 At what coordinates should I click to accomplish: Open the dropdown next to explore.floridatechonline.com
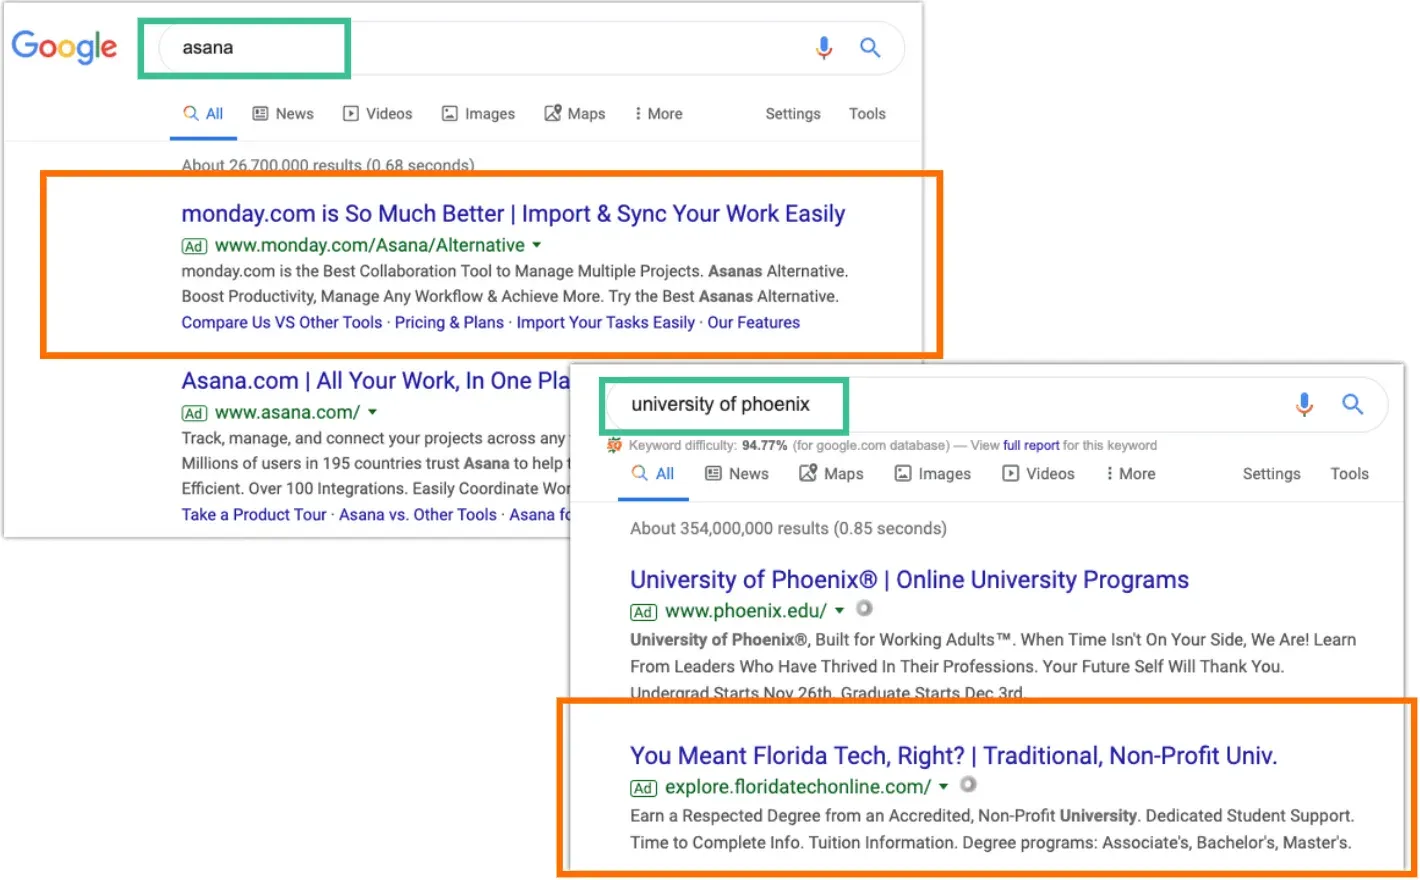point(942,787)
